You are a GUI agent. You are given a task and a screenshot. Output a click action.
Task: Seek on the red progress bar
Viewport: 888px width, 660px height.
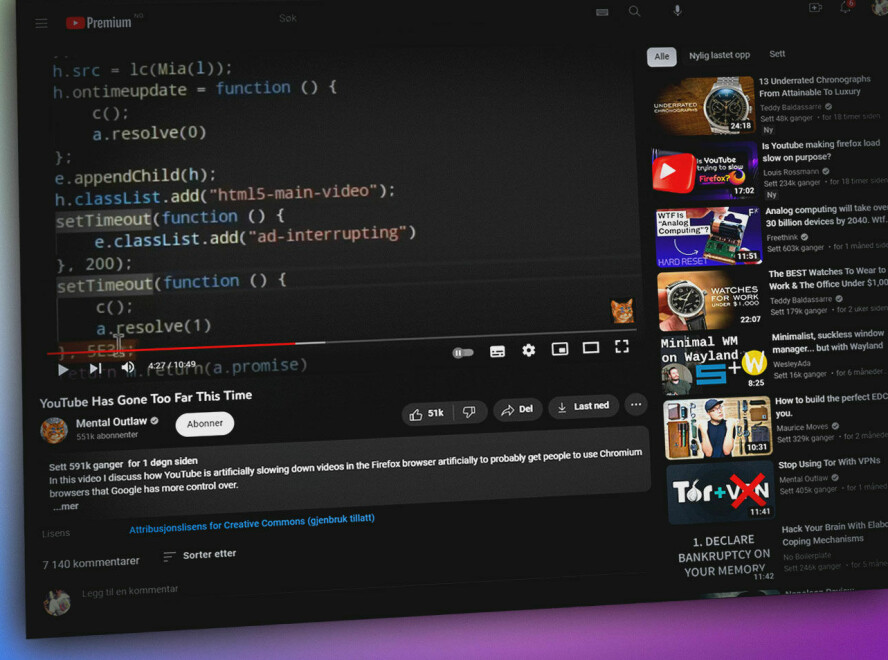coord(170,348)
